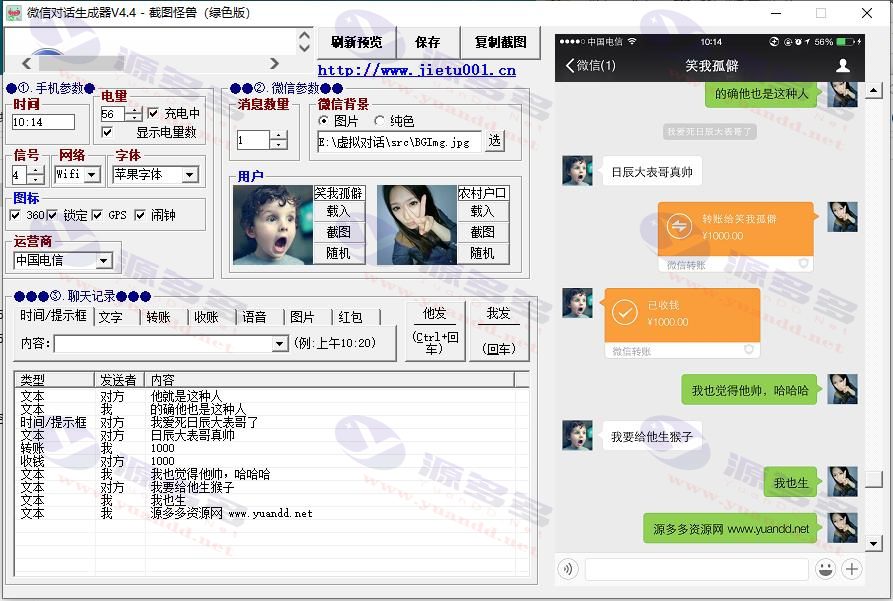Click the back arrow beside 微信(1)
This screenshot has width=893, height=601.
coord(570,66)
